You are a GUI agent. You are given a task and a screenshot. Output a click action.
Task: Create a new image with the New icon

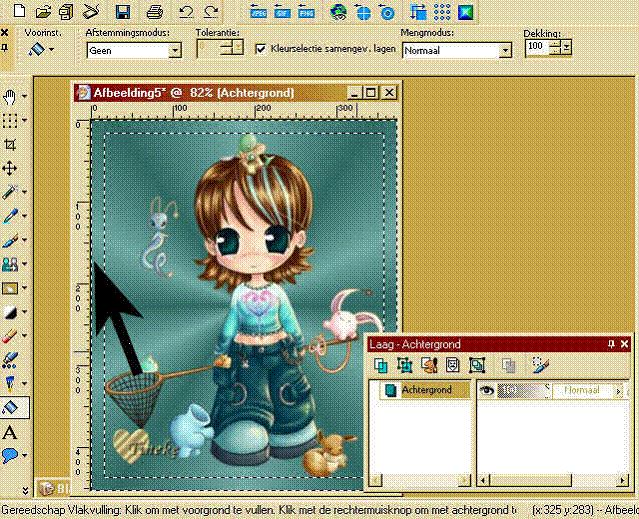pos(19,11)
